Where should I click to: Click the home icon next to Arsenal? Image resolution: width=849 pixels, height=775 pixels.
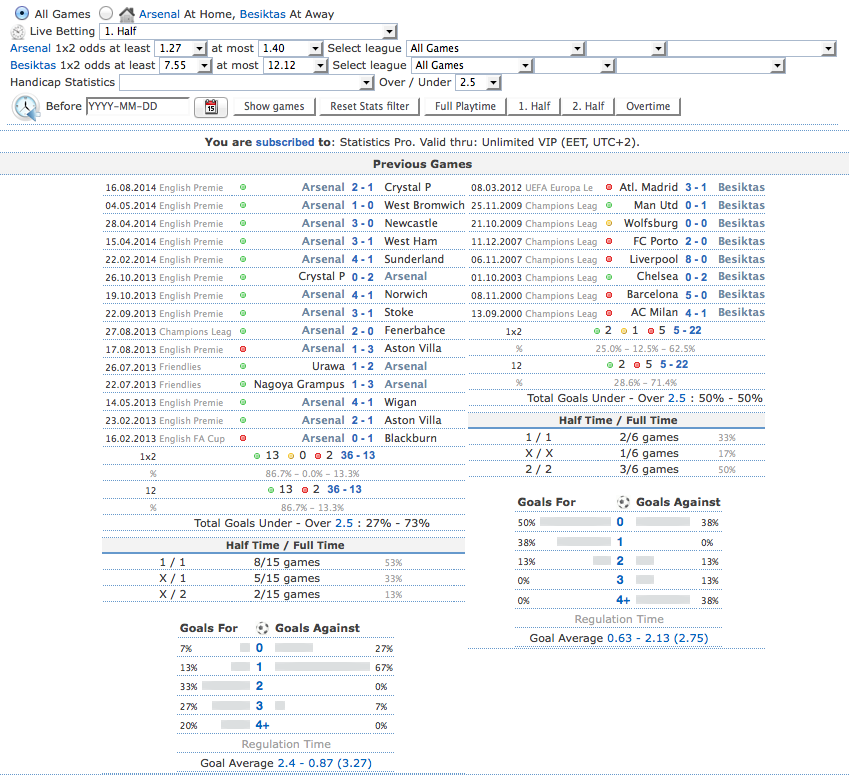127,14
